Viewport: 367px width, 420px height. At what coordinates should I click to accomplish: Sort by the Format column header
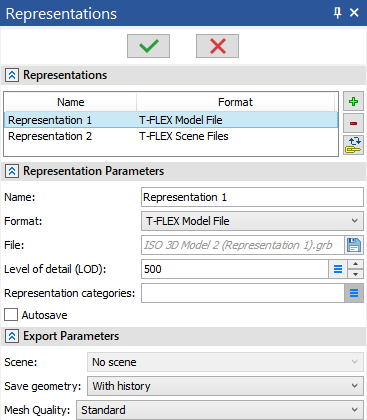click(x=235, y=102)
